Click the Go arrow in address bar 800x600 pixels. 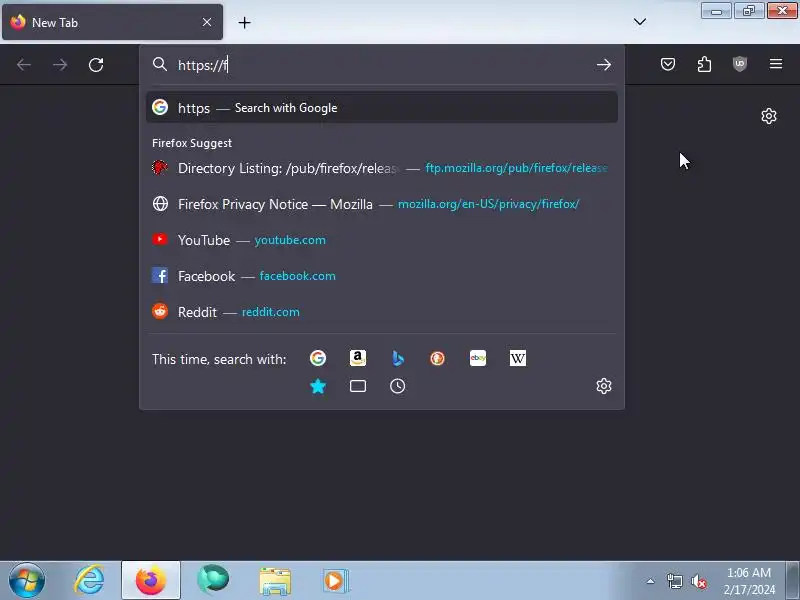click(604, 65)
